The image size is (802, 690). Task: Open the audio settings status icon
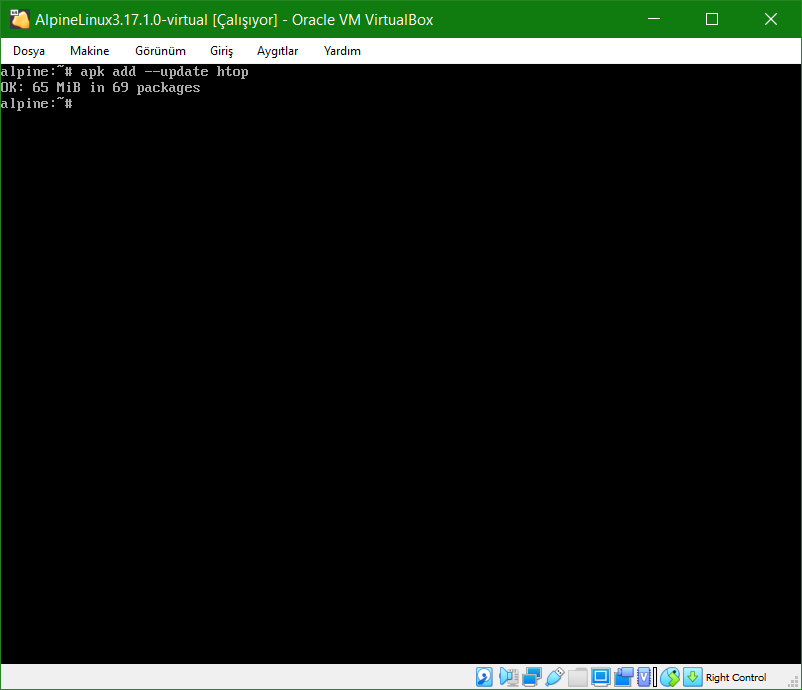[x=508, y=677]
